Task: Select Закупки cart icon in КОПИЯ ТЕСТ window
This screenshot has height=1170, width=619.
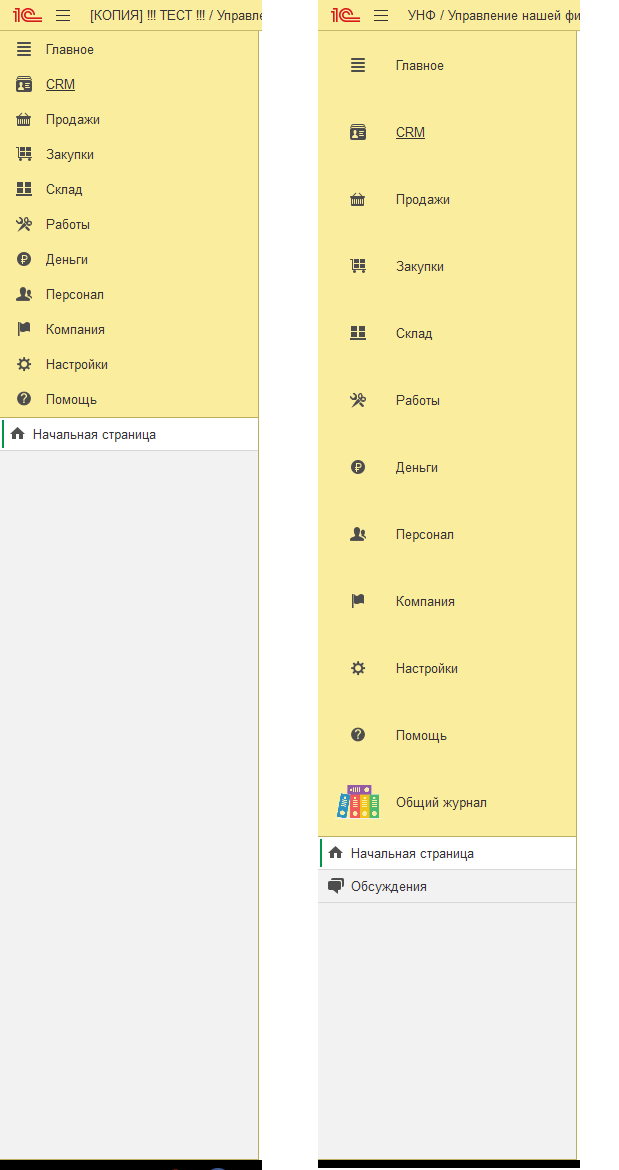Action: click(24, 154)
